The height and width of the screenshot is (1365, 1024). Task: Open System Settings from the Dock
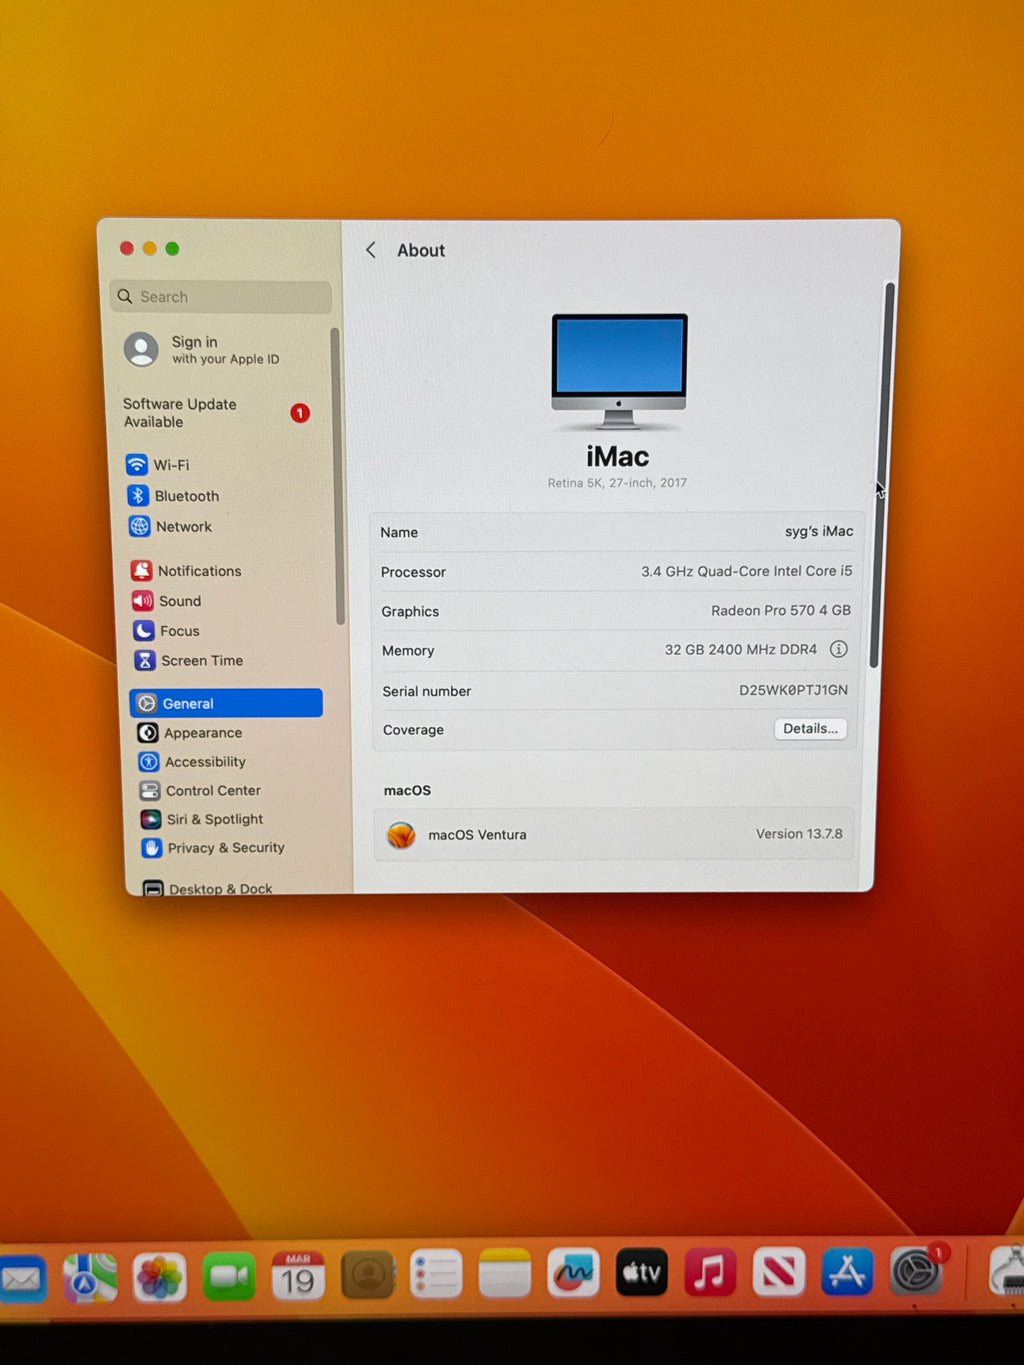point(916,1271)
